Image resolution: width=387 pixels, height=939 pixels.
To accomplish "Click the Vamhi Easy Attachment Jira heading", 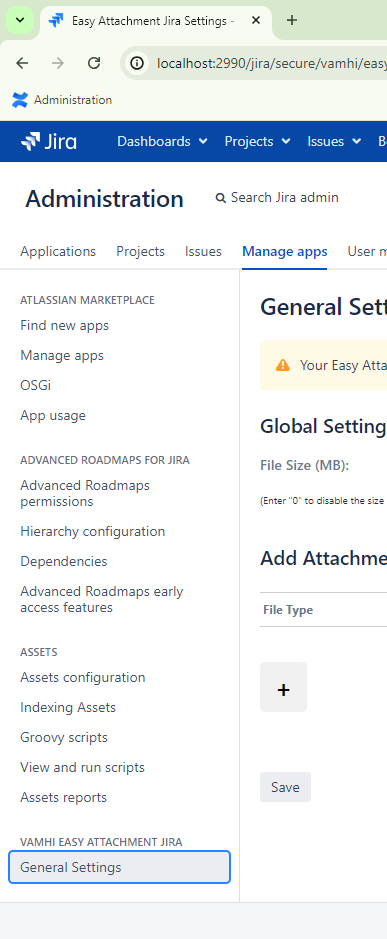I will coord(101,842).
